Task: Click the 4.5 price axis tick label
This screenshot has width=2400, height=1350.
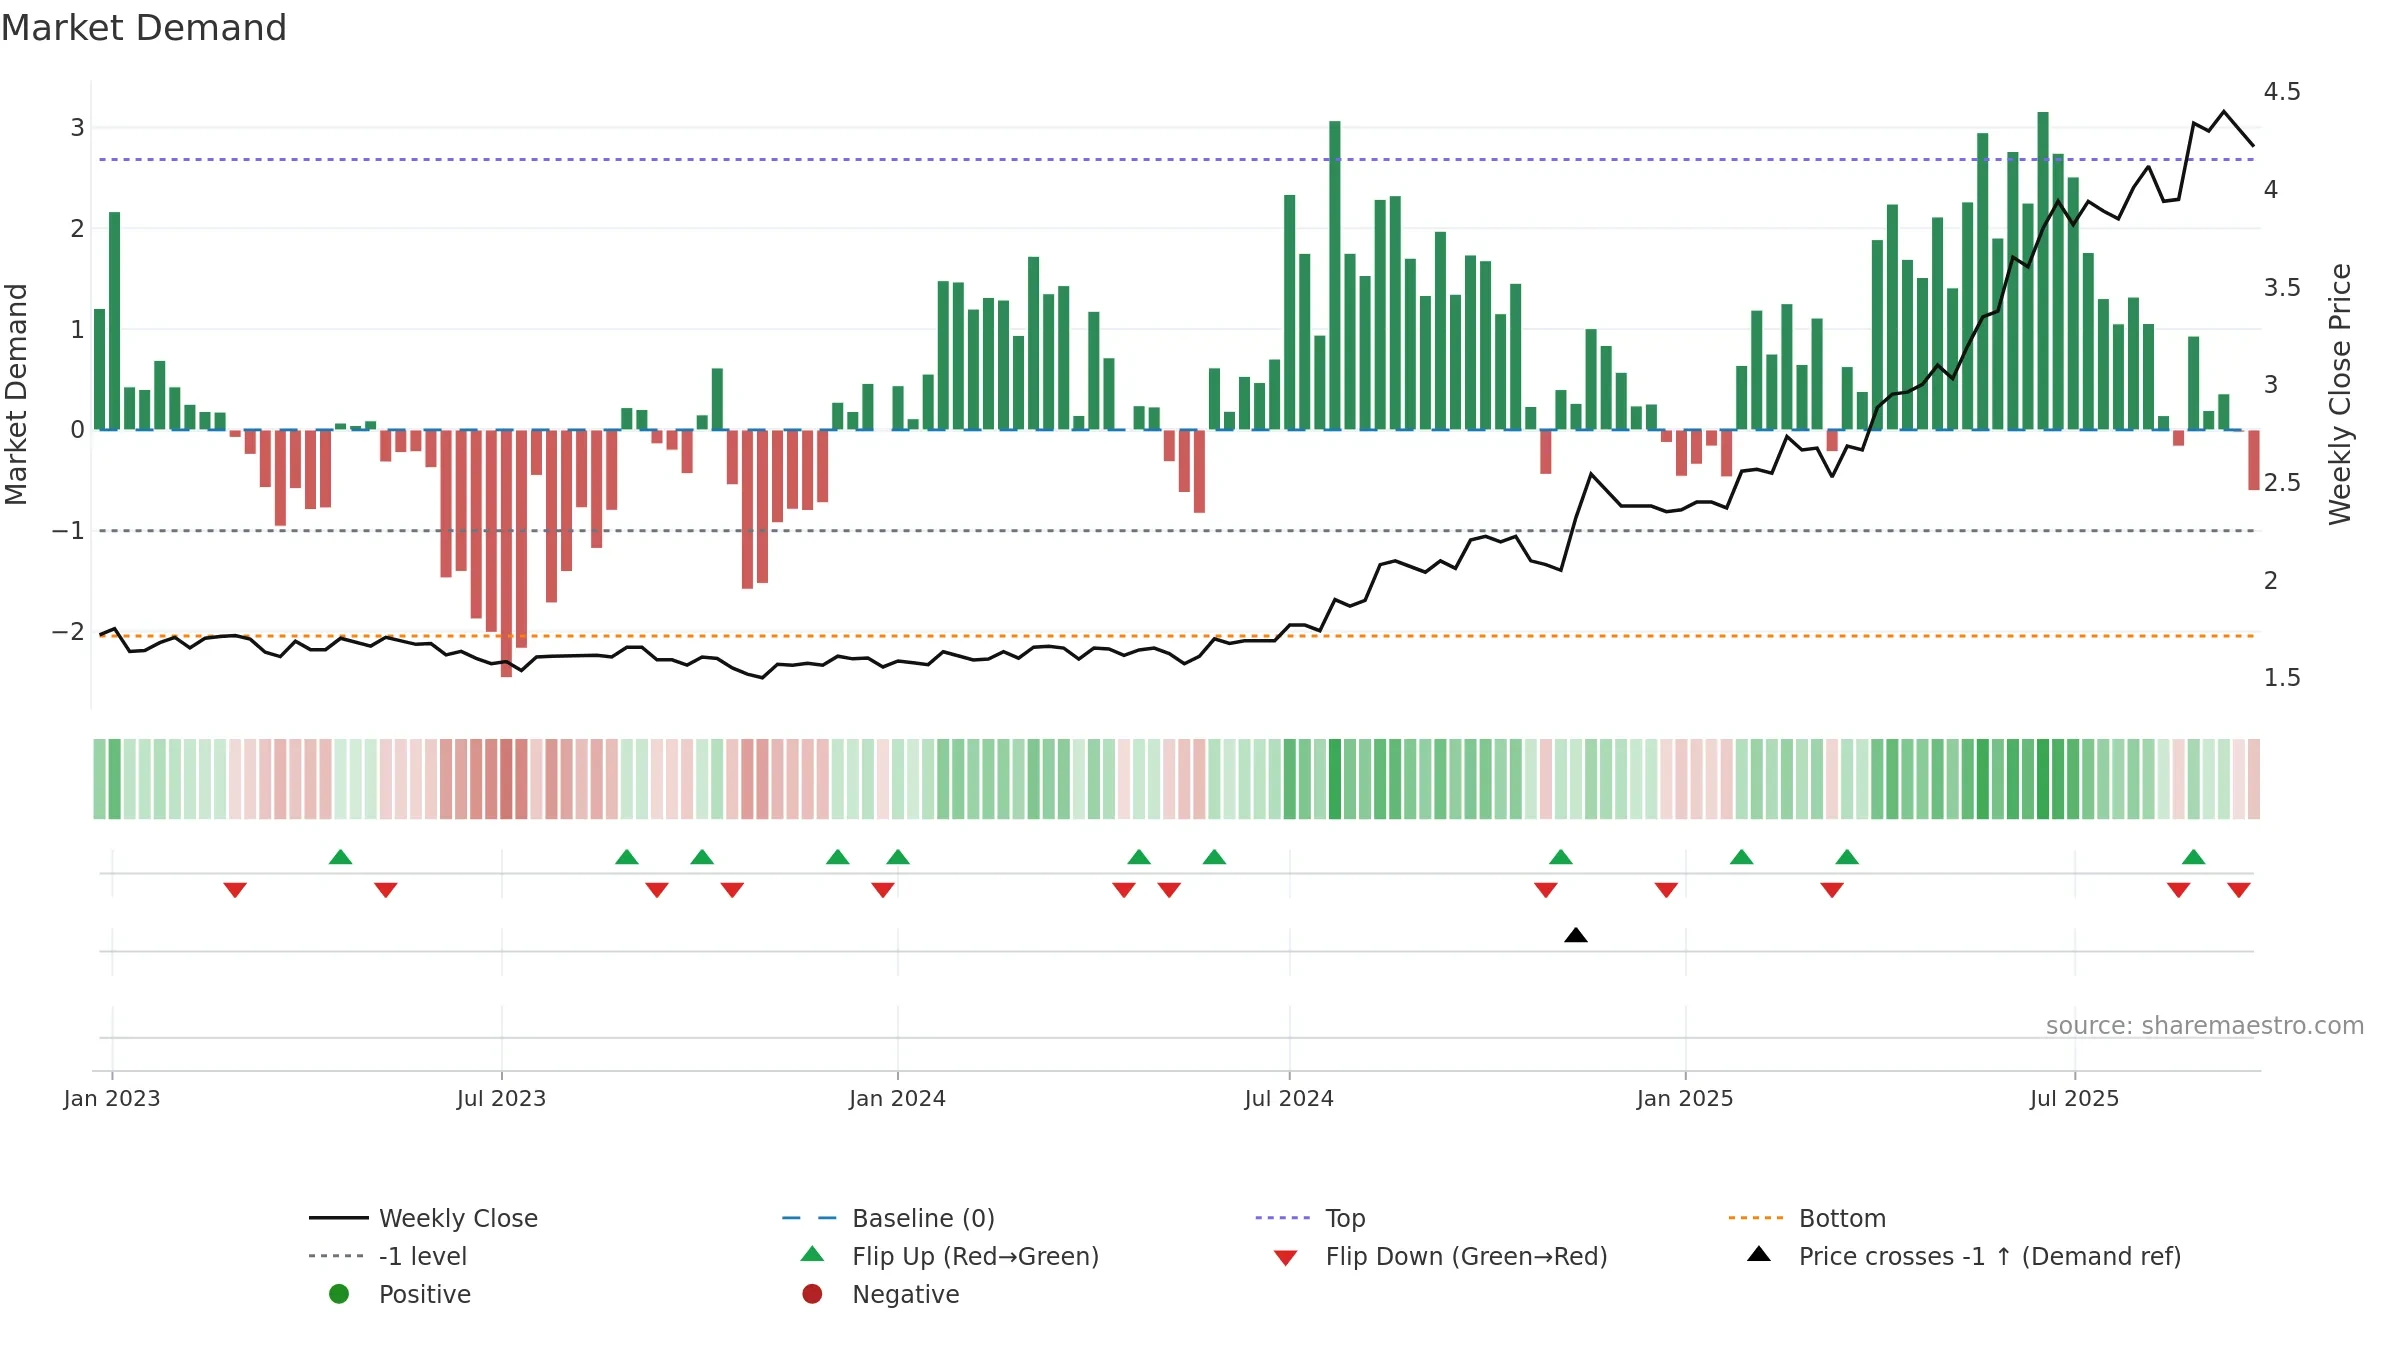Action: 2282,92
